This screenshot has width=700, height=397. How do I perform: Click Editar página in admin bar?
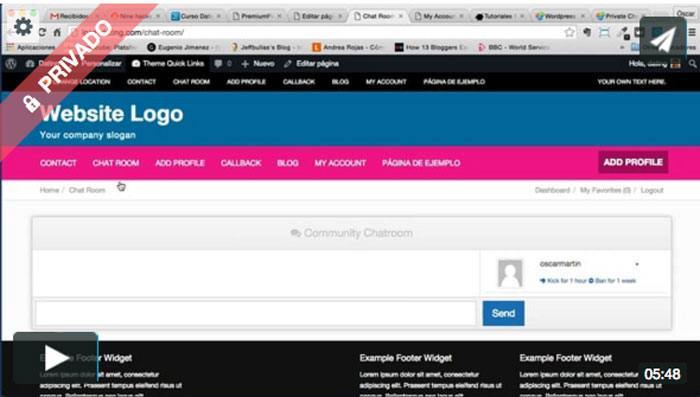coord(312,64)
